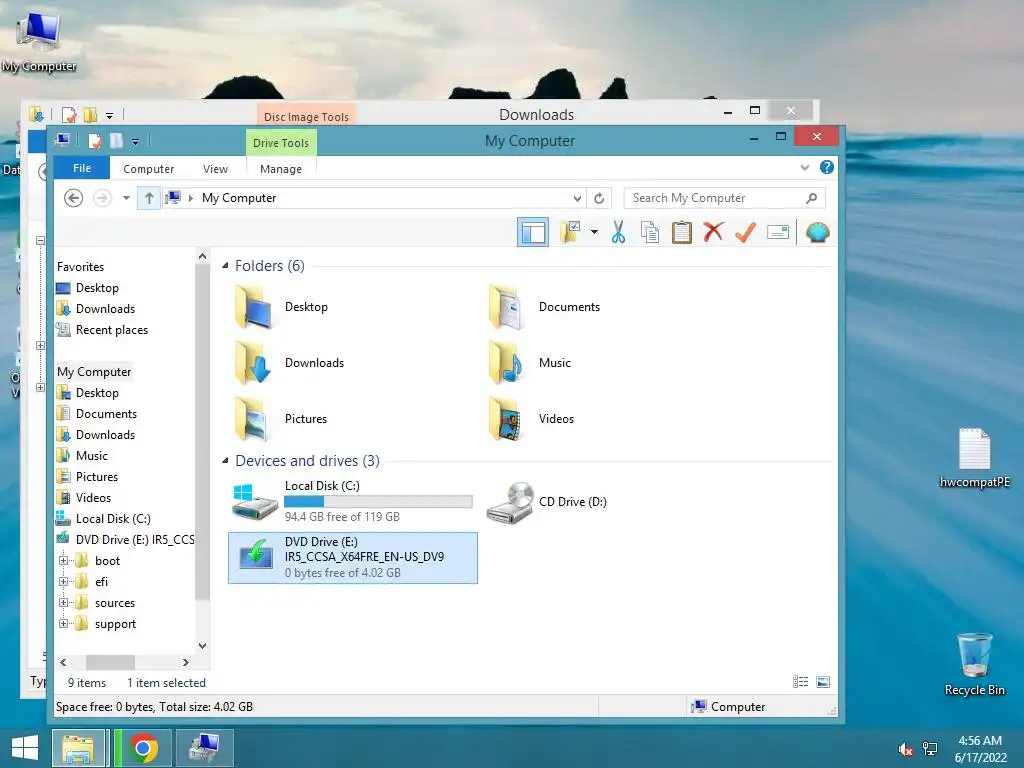The image size is (1024, 768).
Task: Open the File ribbon tab
Action: pyautogui.click(x=82, y=168)
